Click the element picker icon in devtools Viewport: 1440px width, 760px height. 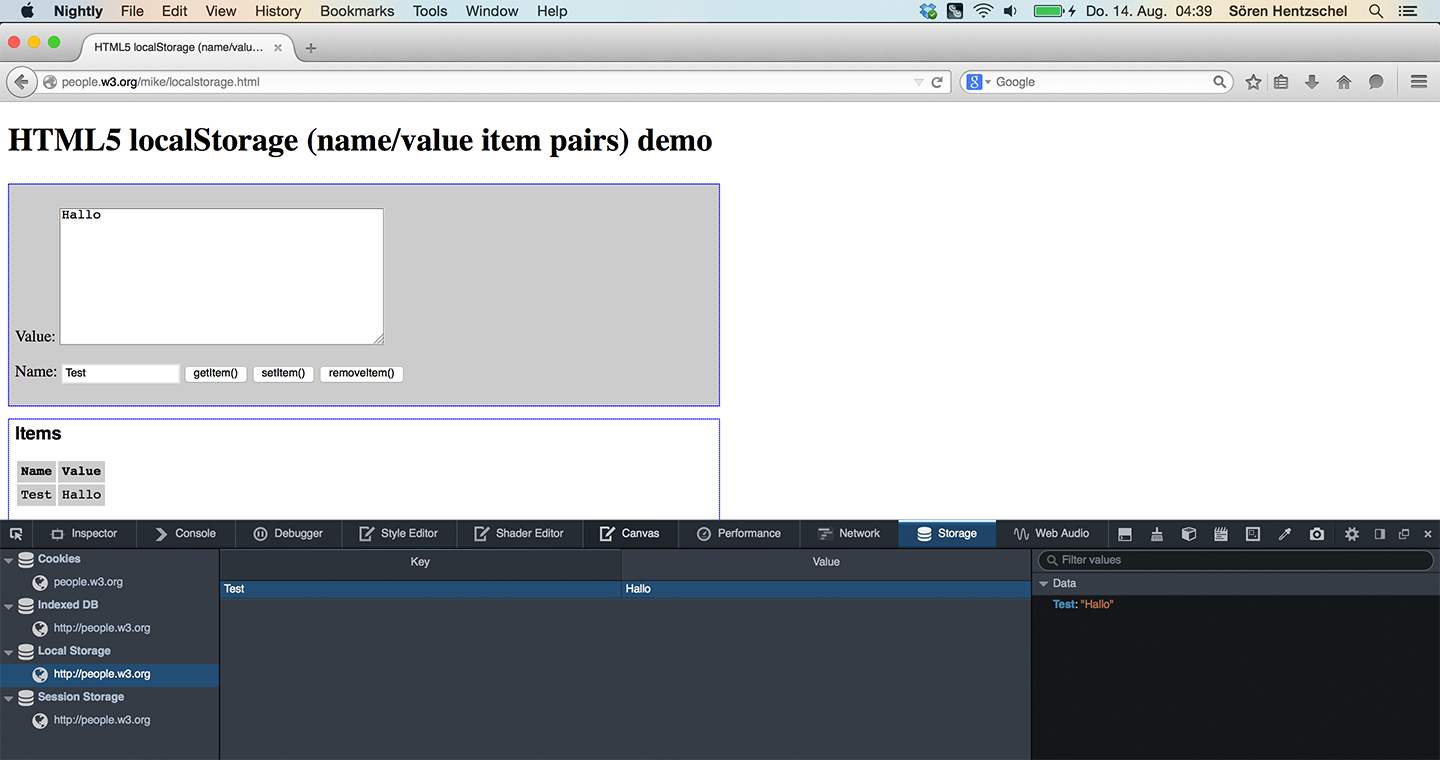pos(16,534)
